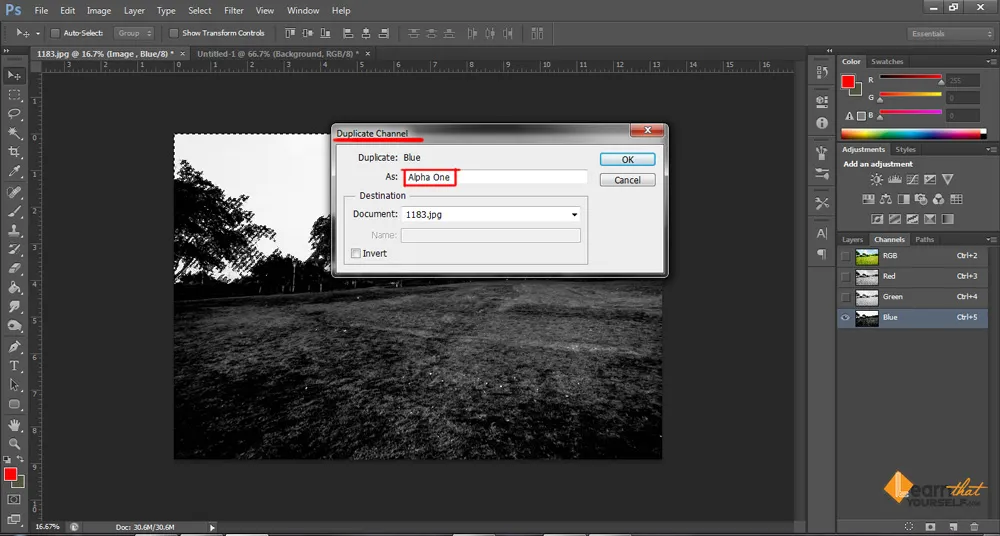Enable the Invert checkbox
This screenshot has width=1000, height=536.
(x=355, y=254)
